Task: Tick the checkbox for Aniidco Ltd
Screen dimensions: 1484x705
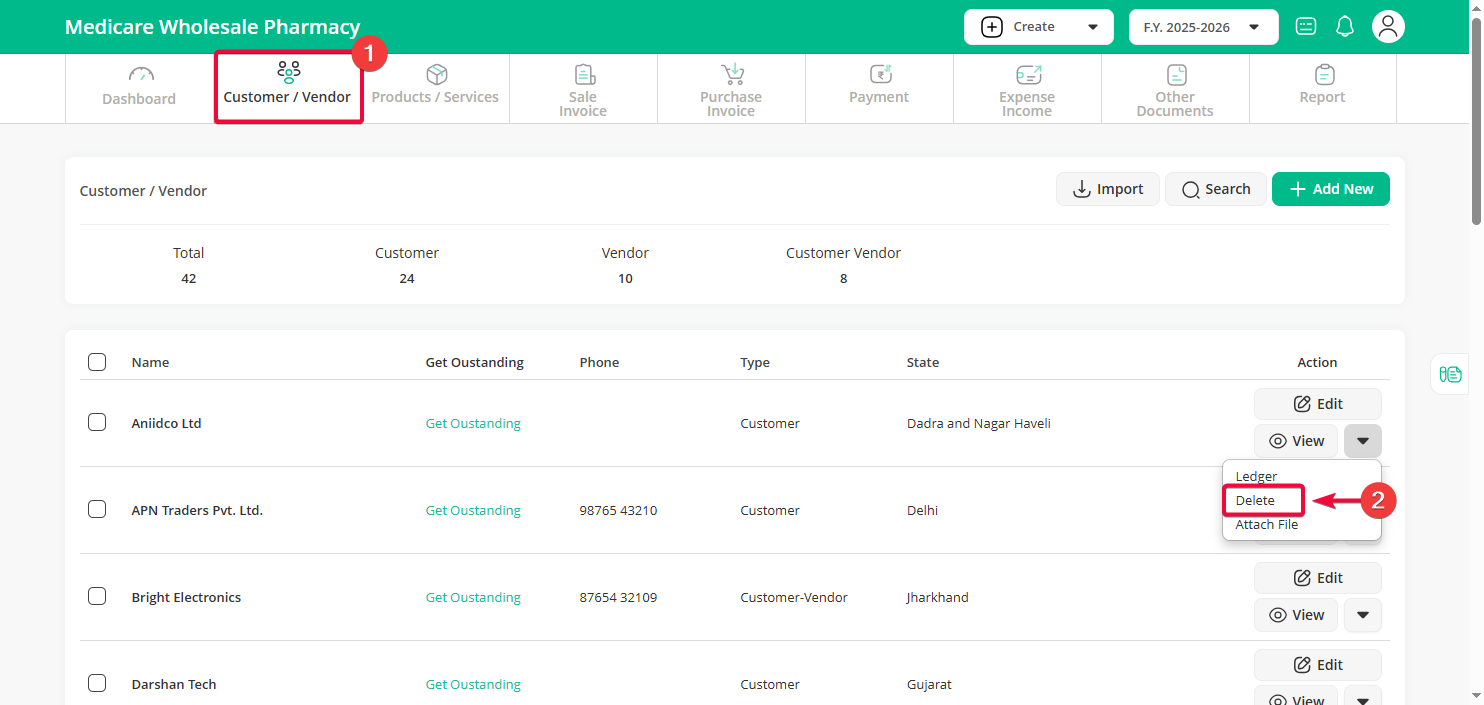Action: 97,422
